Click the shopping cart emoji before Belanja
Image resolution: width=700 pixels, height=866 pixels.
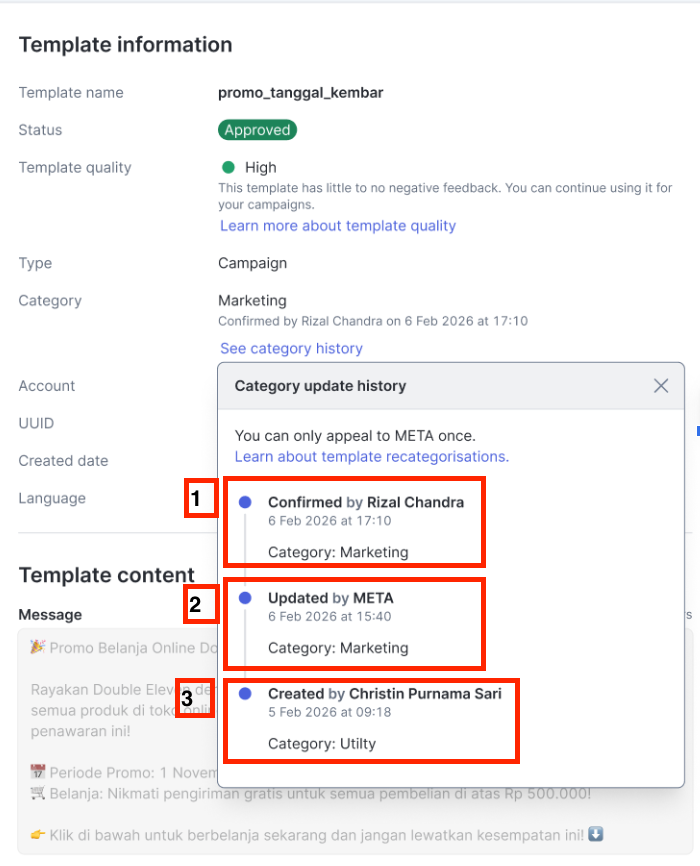click(38, 794)
